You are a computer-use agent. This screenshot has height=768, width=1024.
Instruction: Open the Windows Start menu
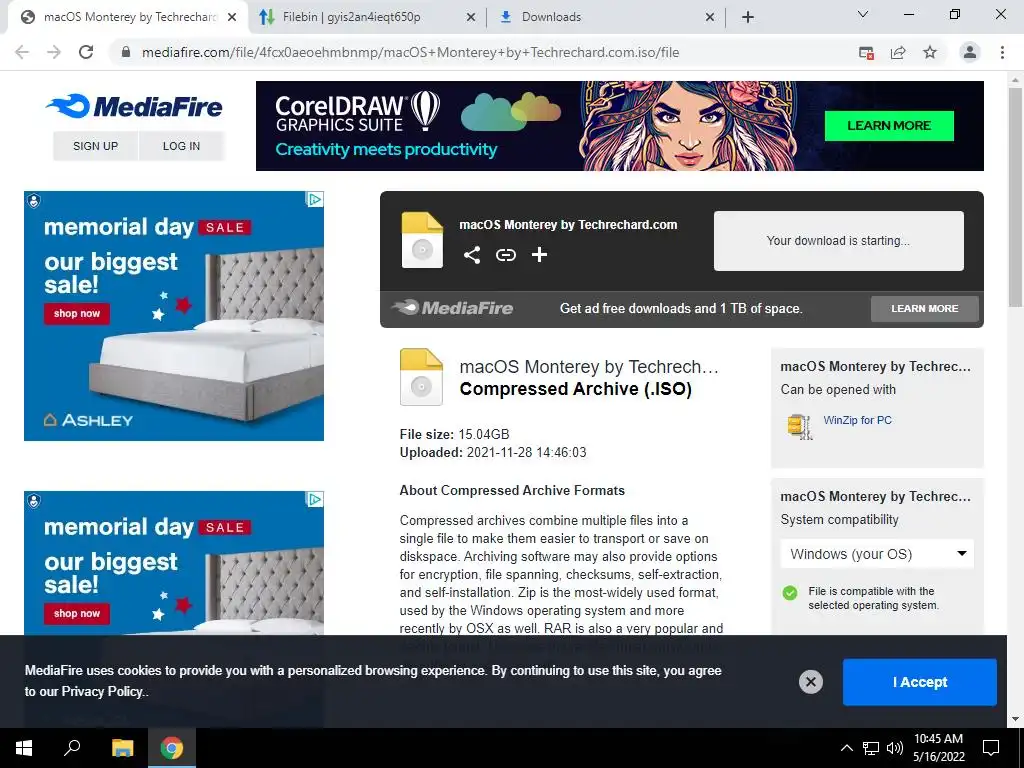(x=24, y=748)
